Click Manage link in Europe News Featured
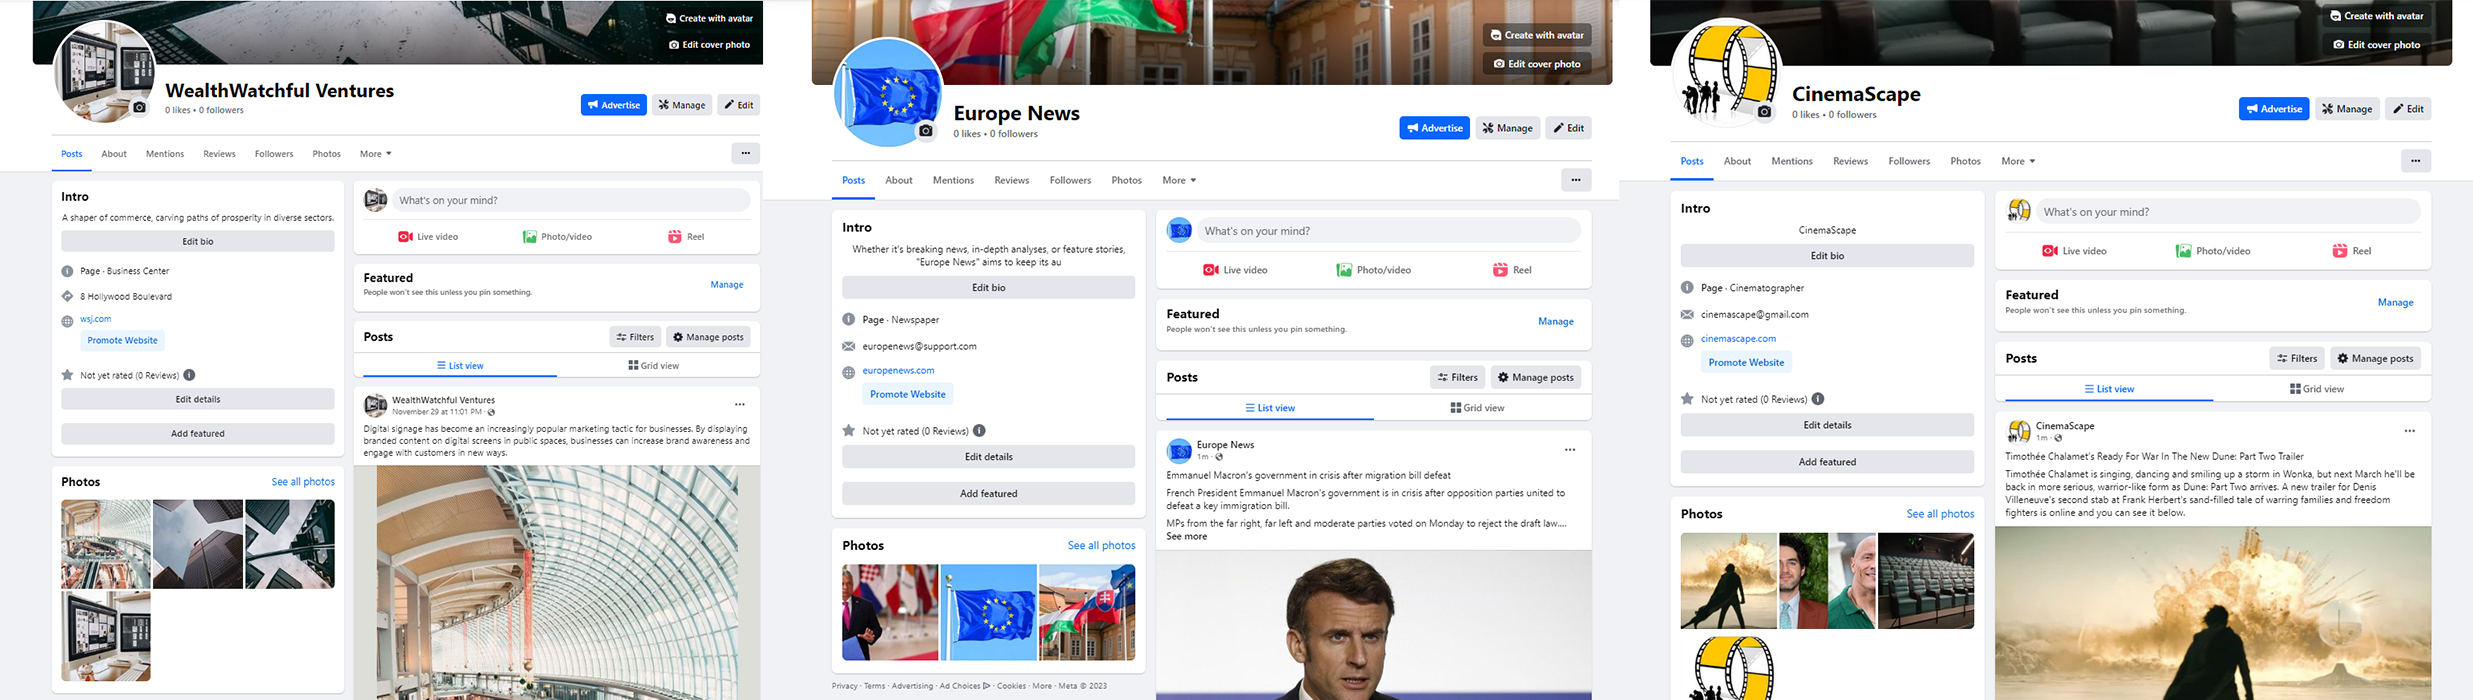2473x700 pixels. (1555, 322)
